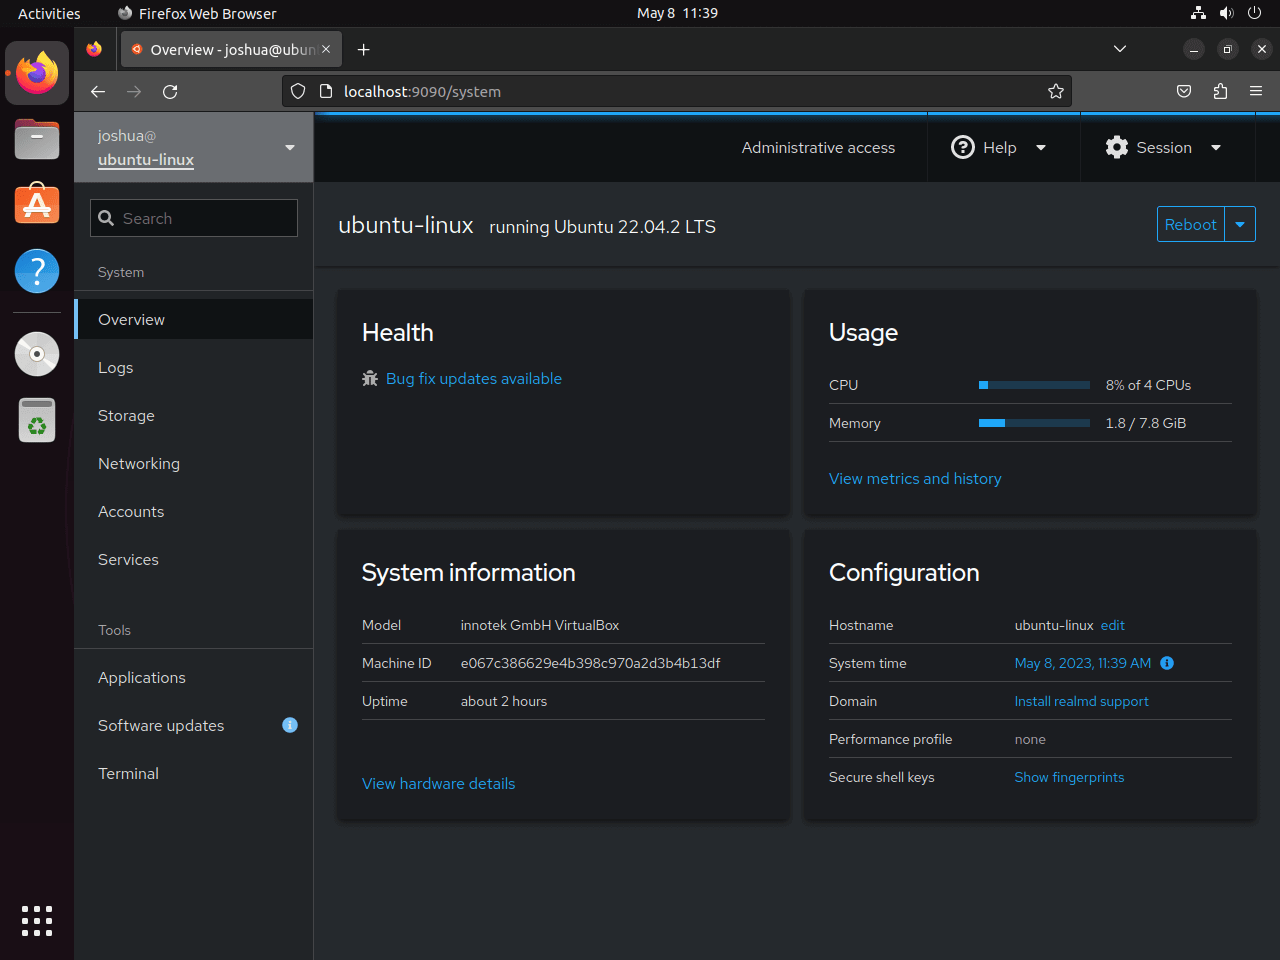Open the Help question mark icon
This screenshot has height=960, width=1280.
[x=962, y=147]
